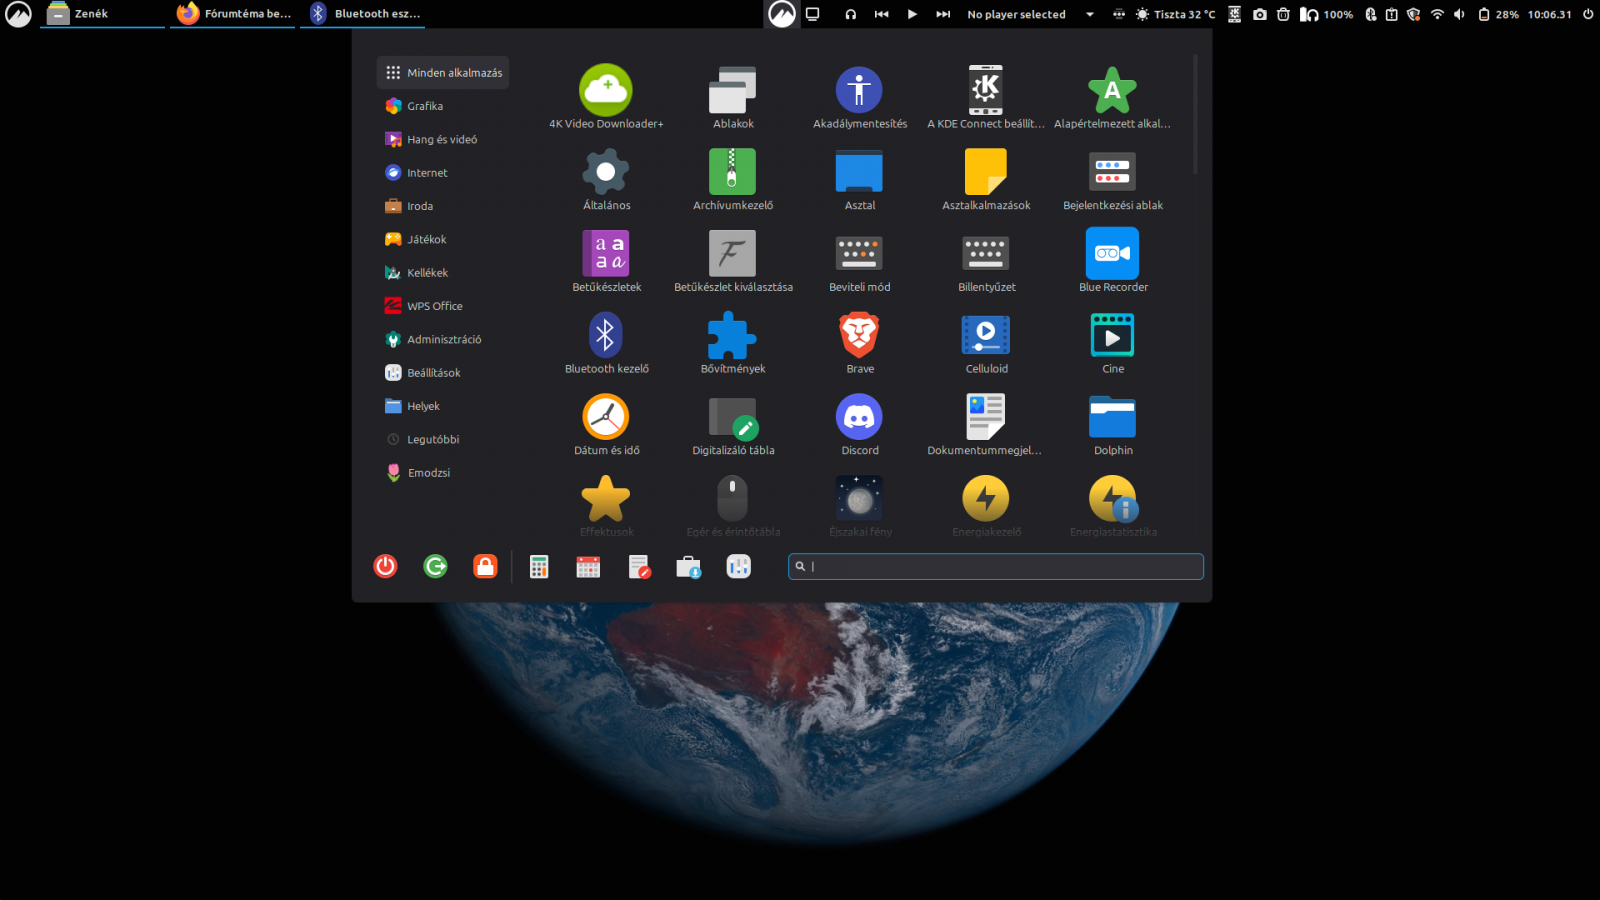1600x900 pixels.
Task: Open the Tiszta 32 °C weather applet
Action: [x=1175, y=14]
